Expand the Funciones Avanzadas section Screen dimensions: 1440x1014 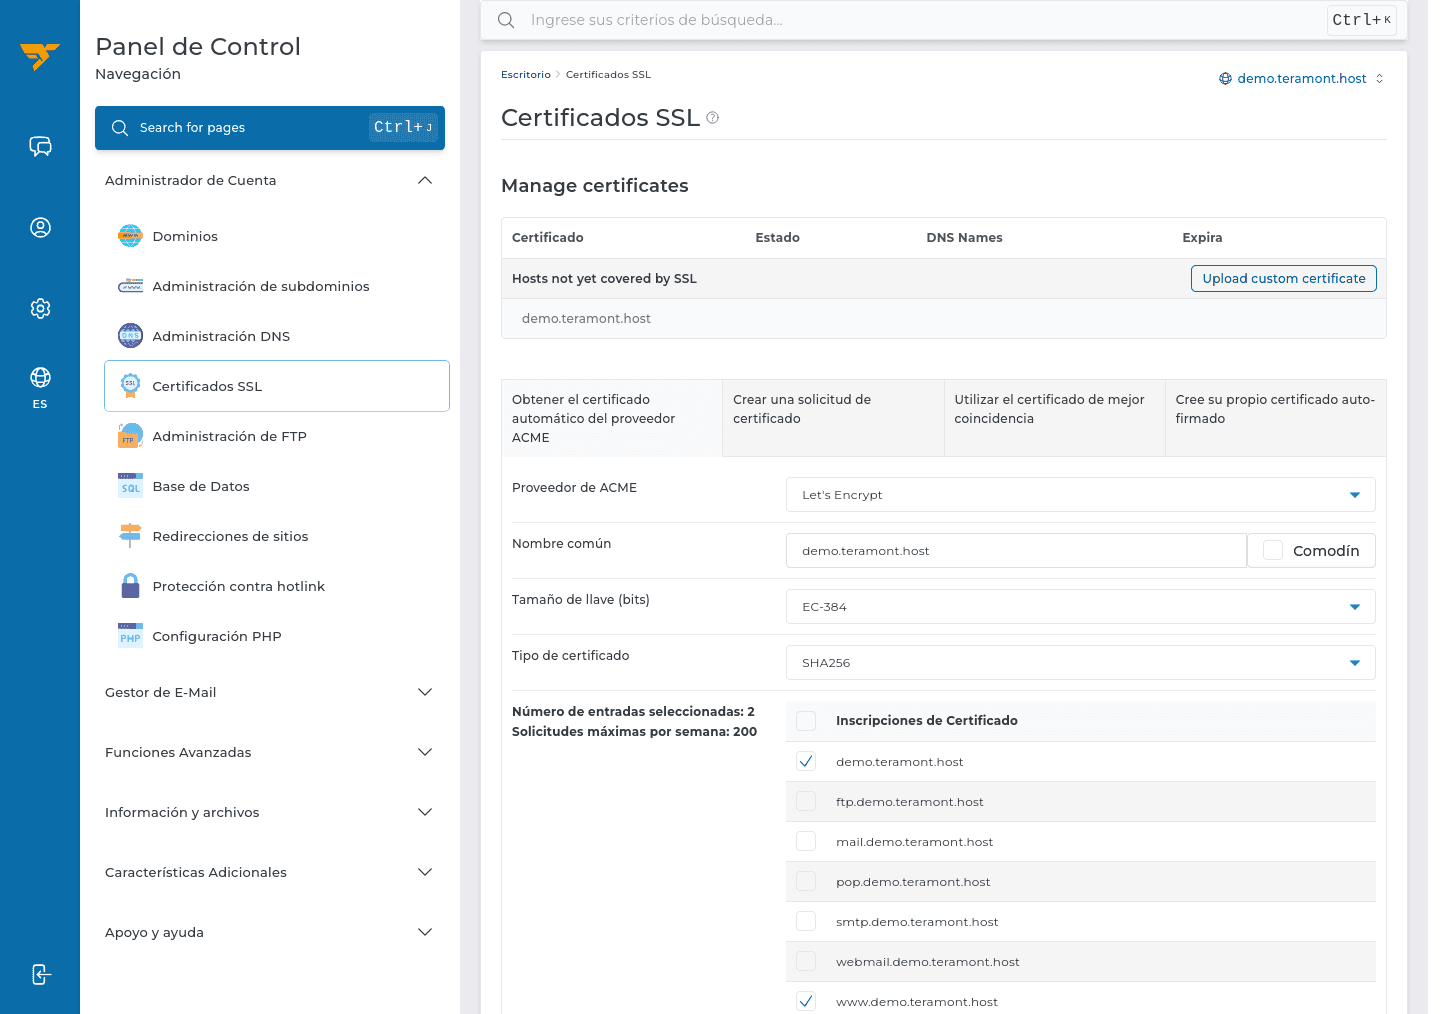click(270, 752)
